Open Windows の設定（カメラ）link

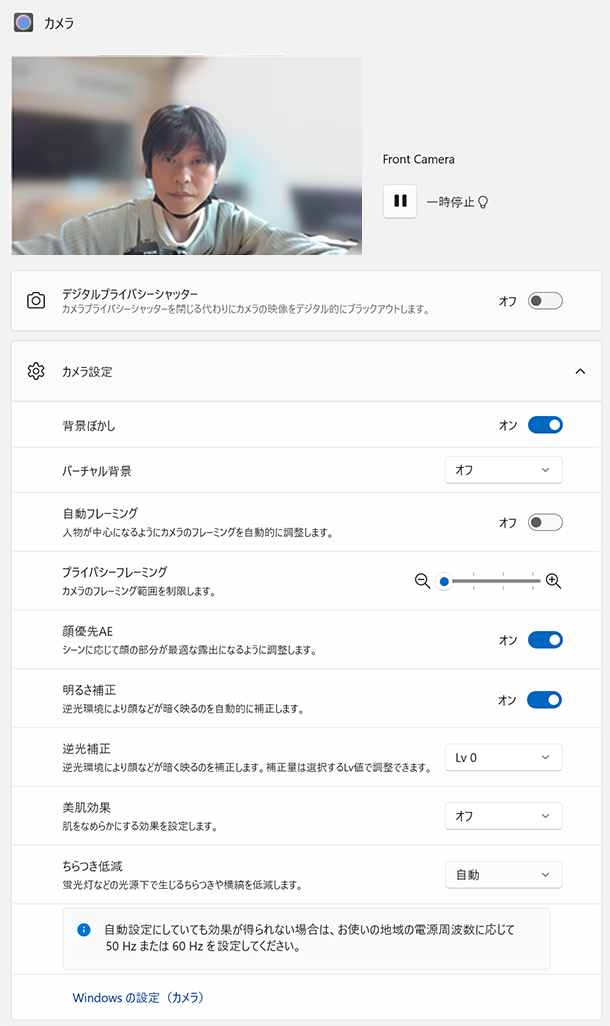pyautogui.click(x=138, y=998)
